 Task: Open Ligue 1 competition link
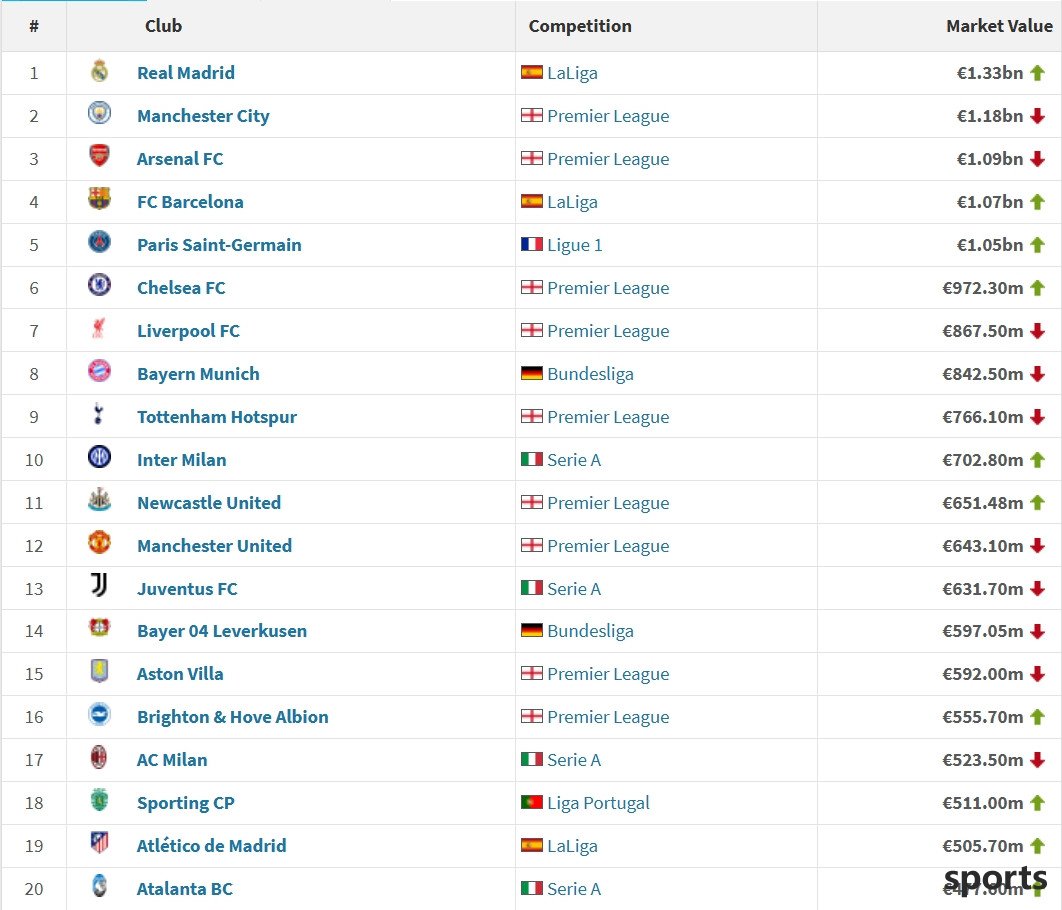point(575,245)
